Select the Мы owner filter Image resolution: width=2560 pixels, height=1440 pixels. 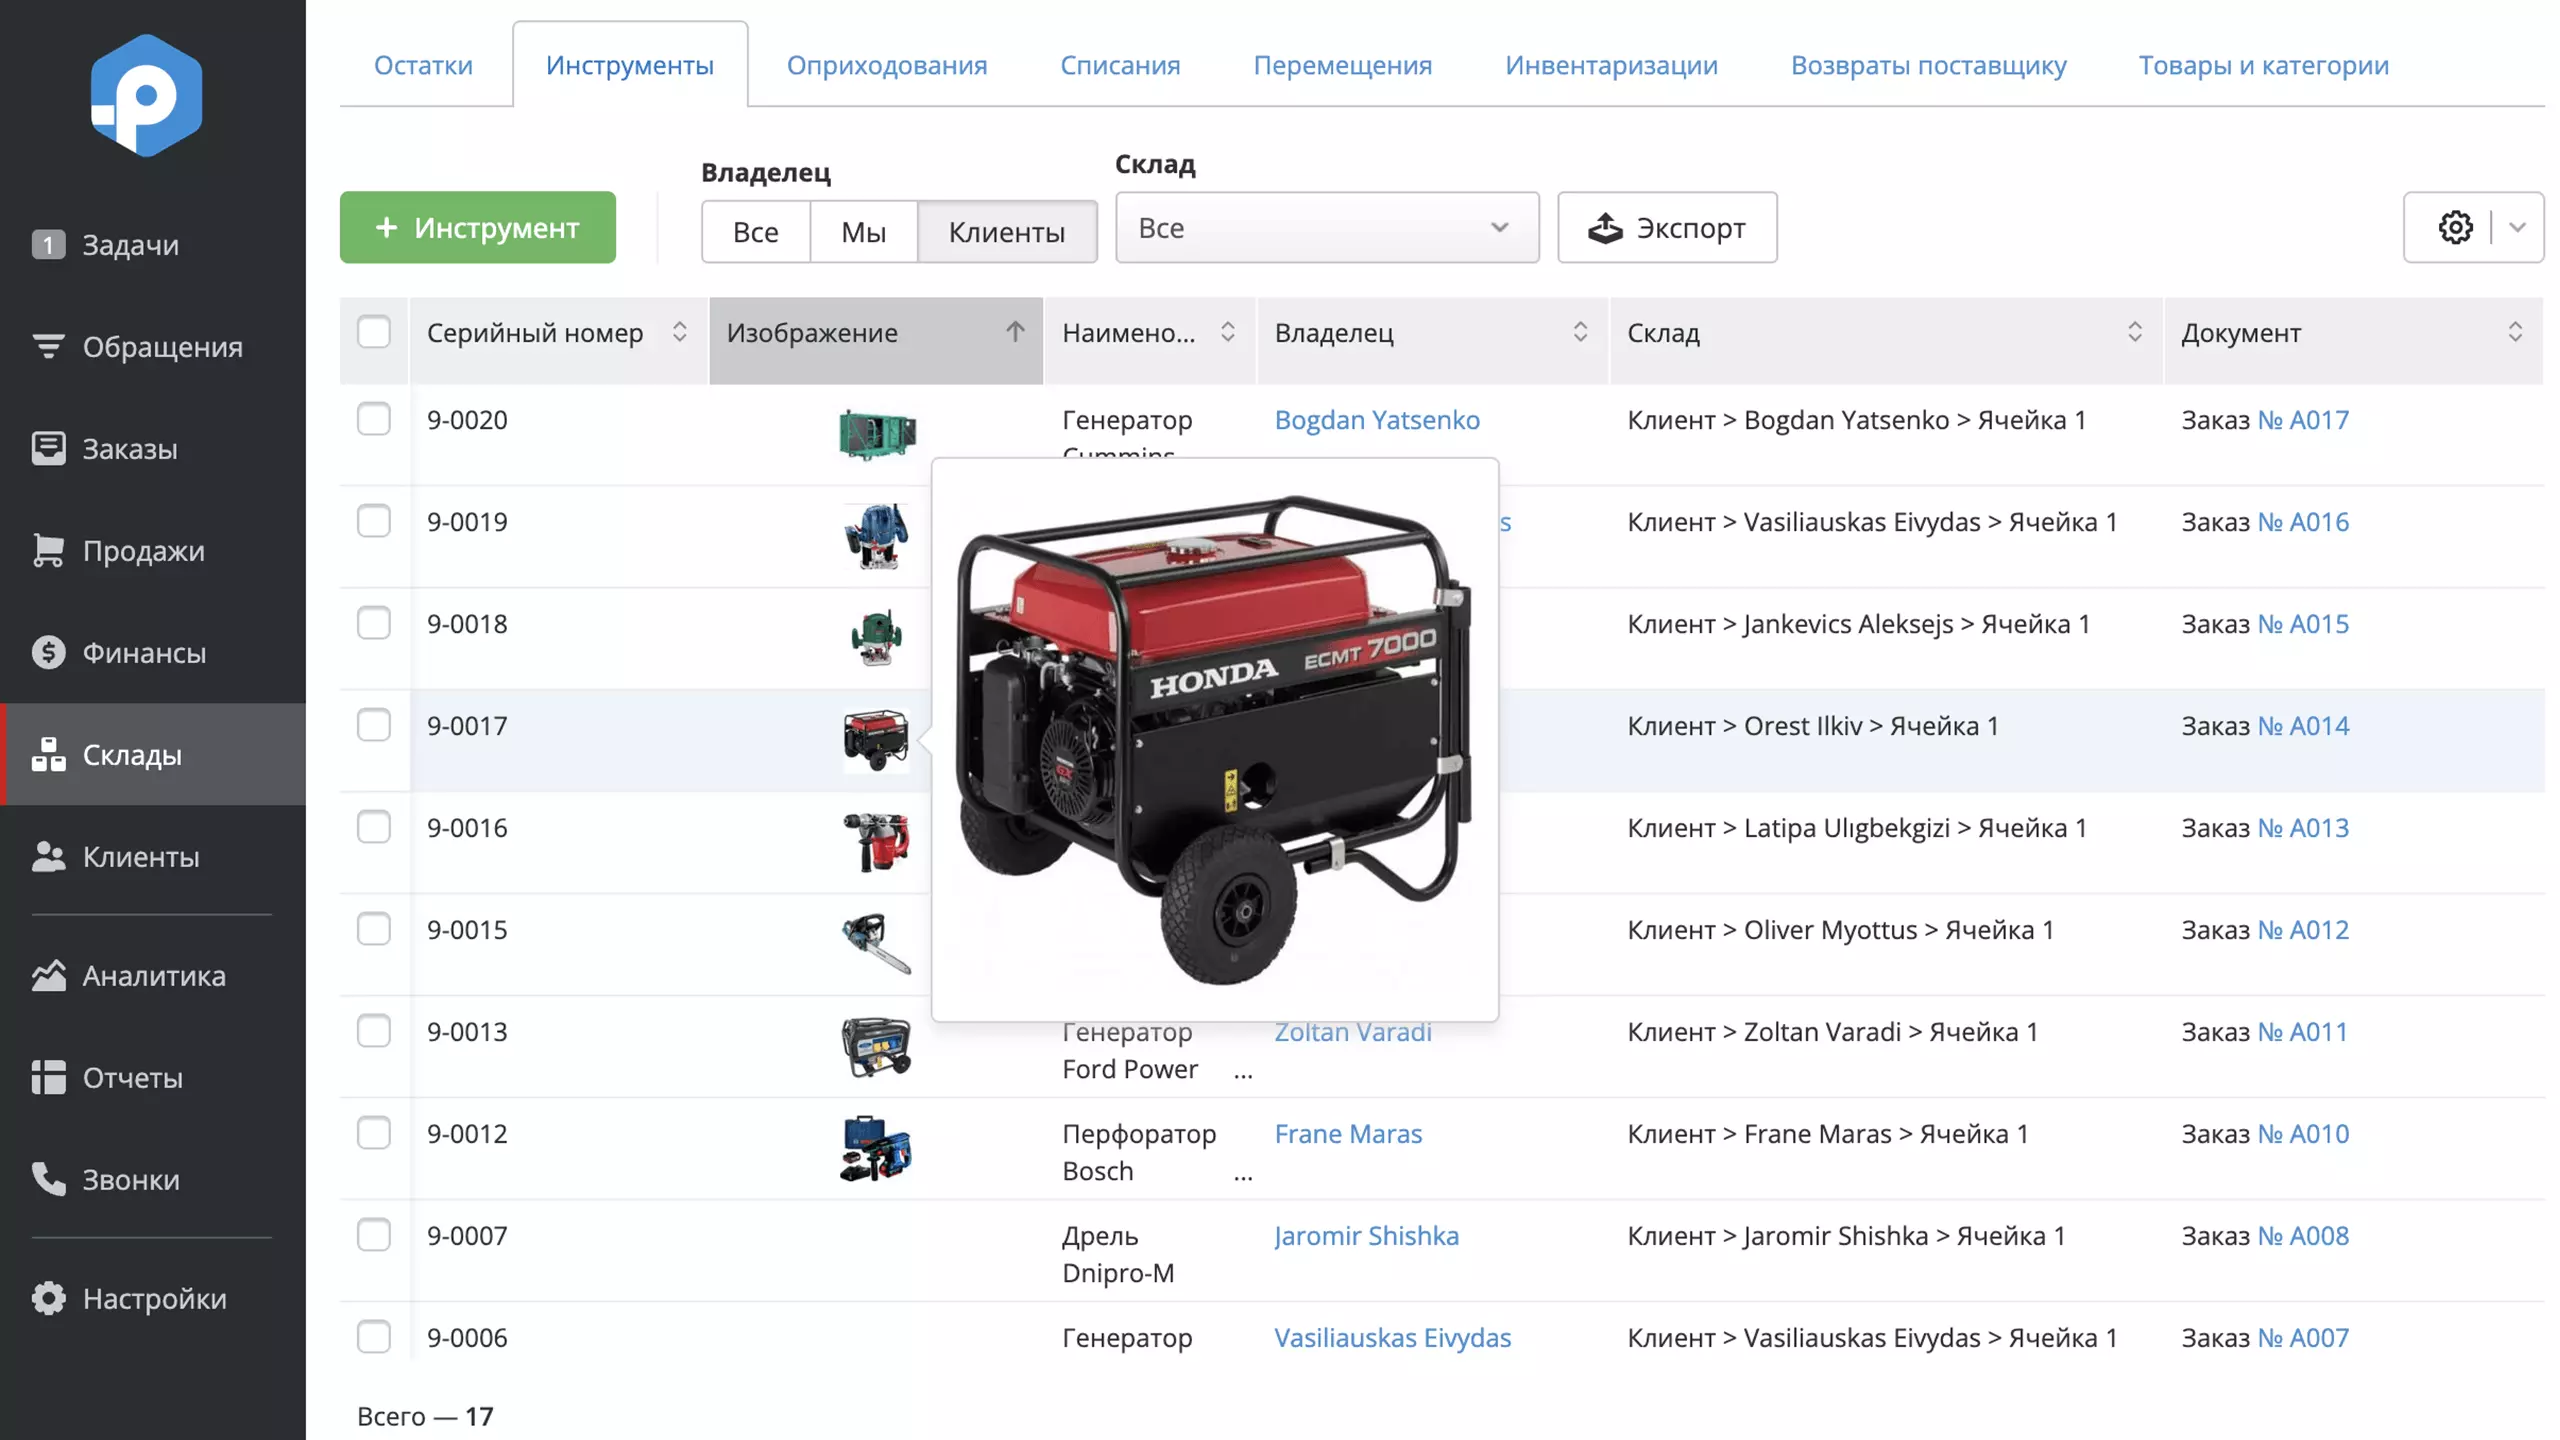(863, 232)
